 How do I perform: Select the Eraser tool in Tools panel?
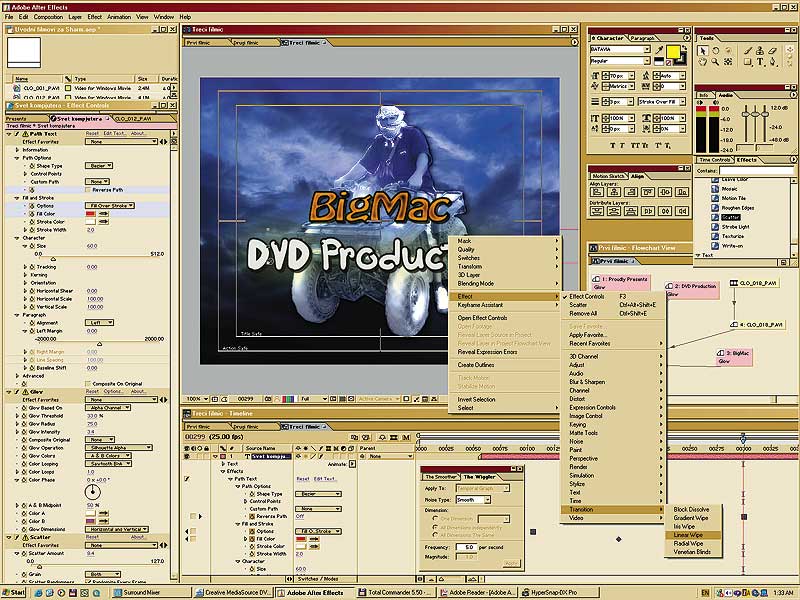click(772, 50)
